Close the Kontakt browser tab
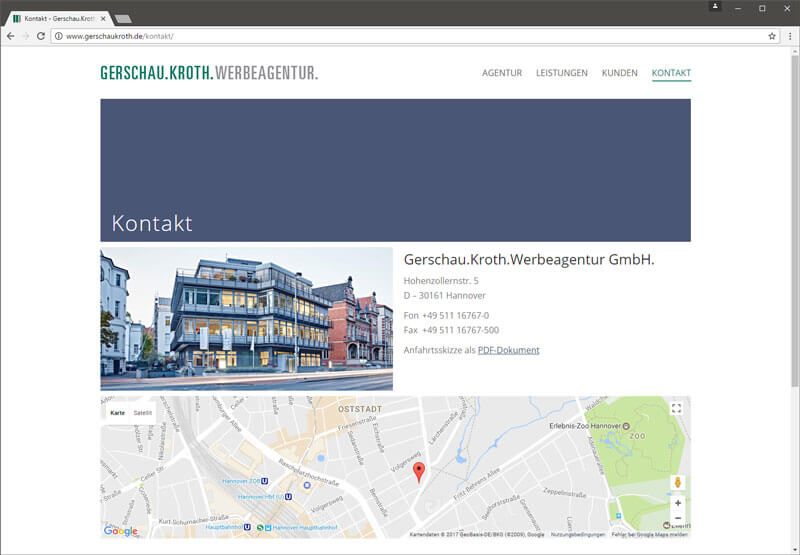This screenshot has width=800, height=555. pyautogui.click(x=103, y=18)
